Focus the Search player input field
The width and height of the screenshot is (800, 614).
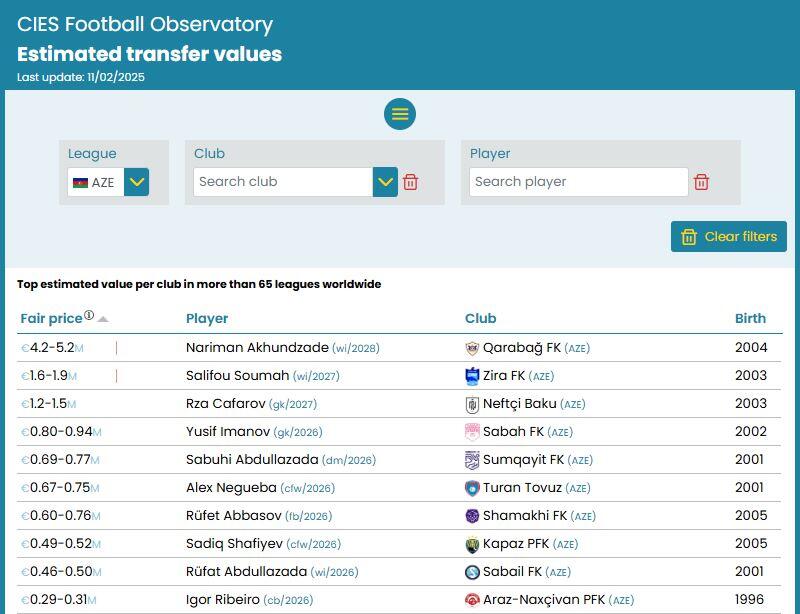pos(579,182)
